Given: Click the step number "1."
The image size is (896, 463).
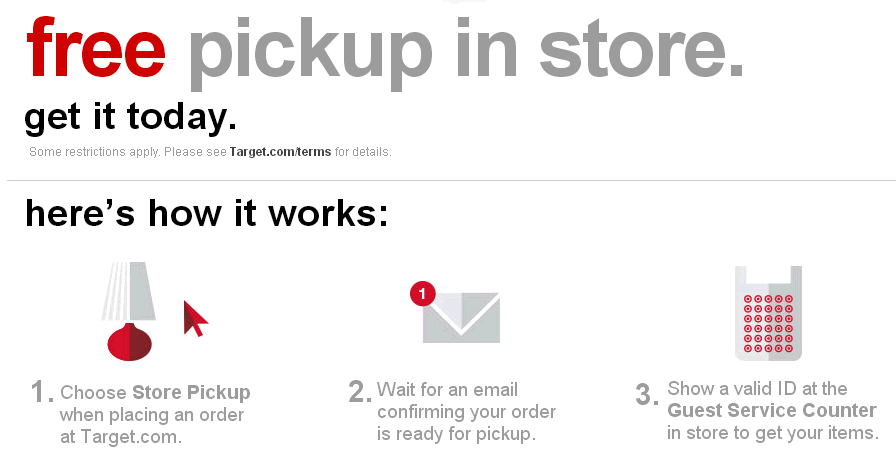Looking at the screenshot, I should [42, 392].
